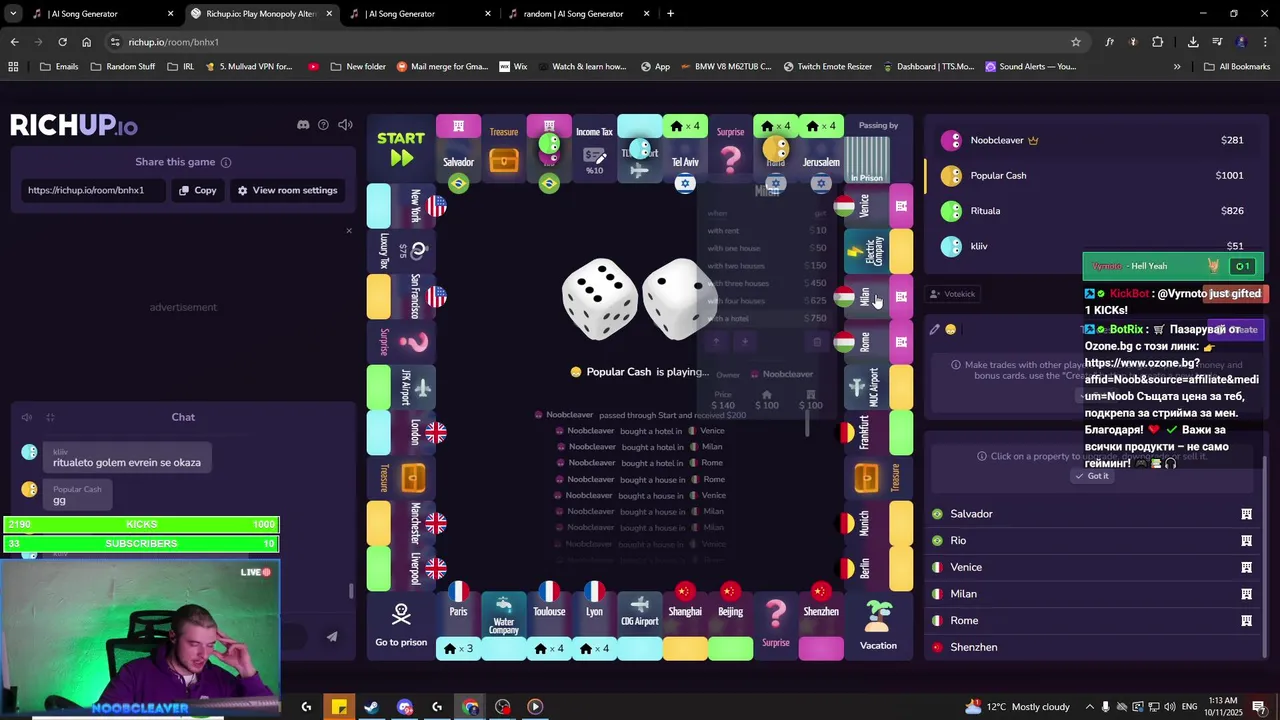Show hidden system tray icons

coord(1090,707)
